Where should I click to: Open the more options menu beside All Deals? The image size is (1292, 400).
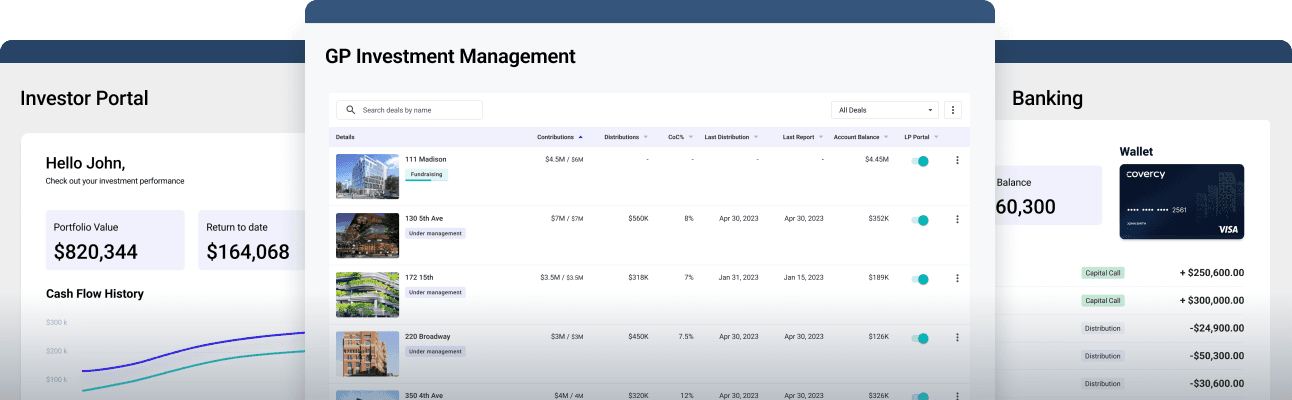[953, 110]
